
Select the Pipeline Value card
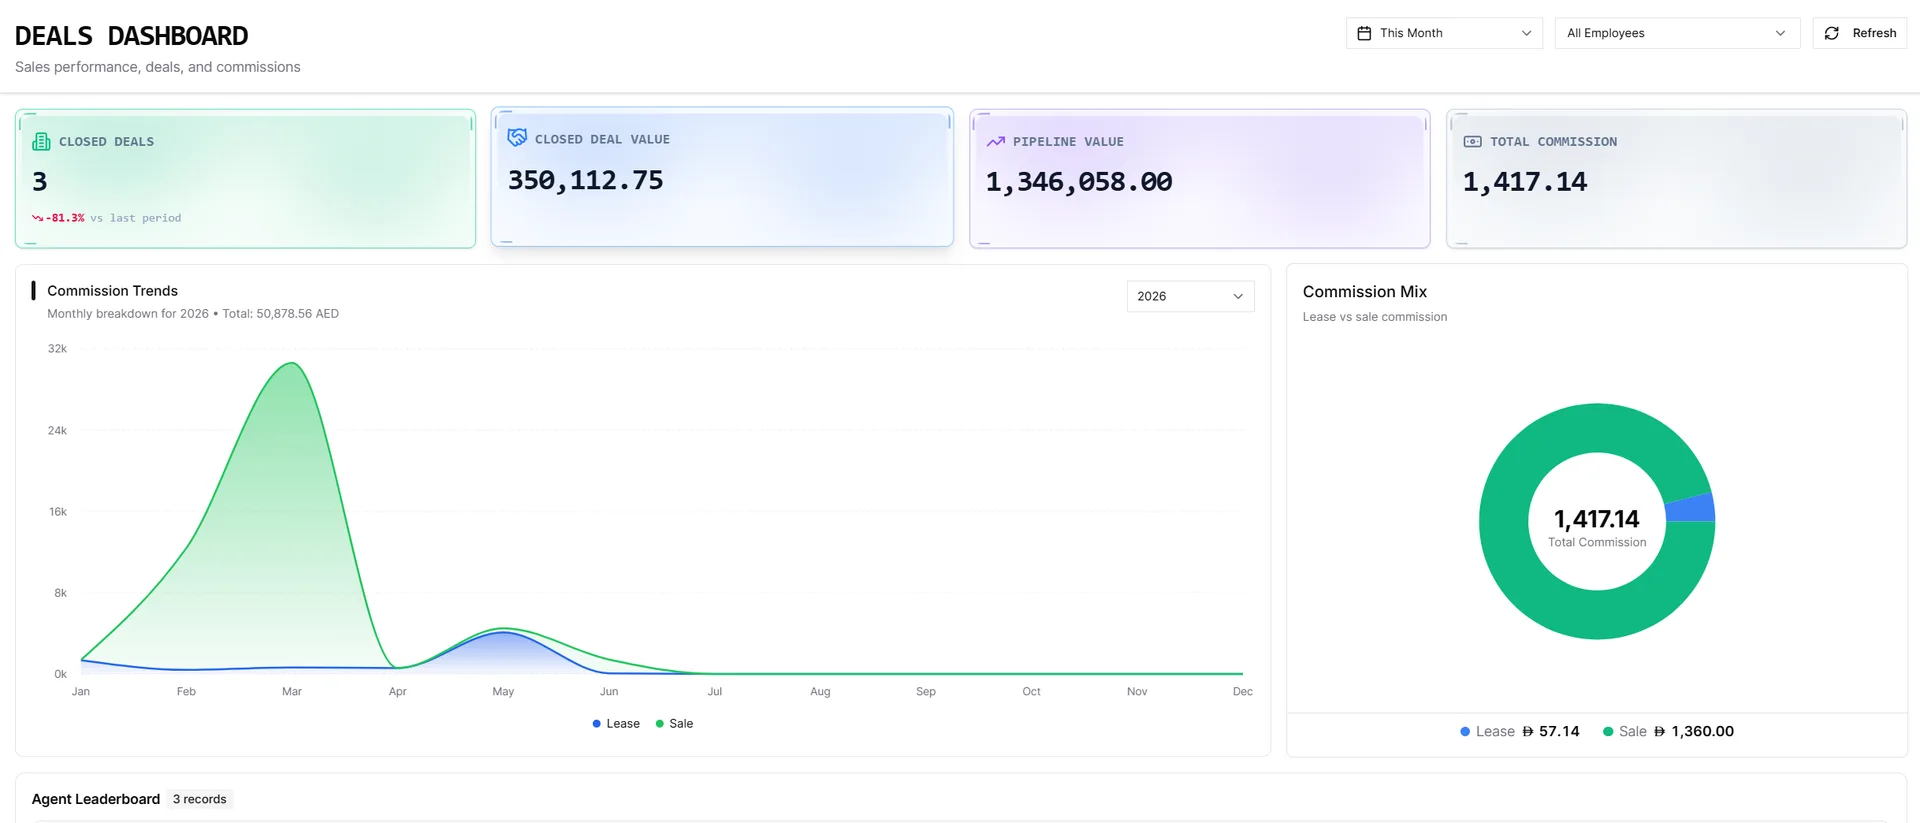pyautogui.click(x=1200, y=178)
